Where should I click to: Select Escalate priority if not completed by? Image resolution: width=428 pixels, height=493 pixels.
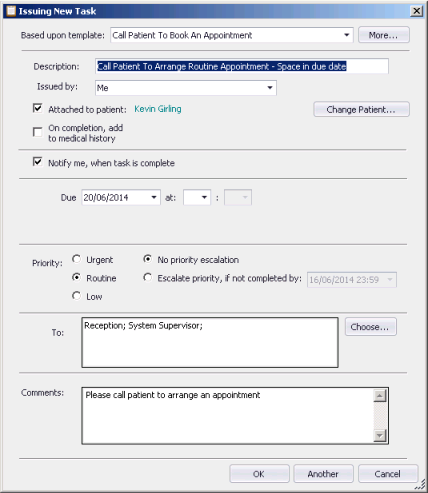coord(147,277)
